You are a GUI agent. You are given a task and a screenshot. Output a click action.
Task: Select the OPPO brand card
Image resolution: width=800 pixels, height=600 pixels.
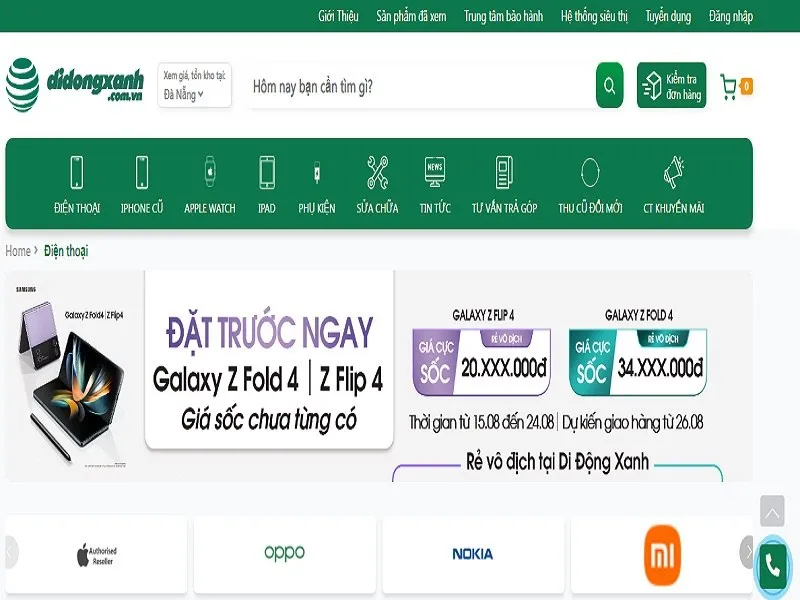(x=285, y=555)
